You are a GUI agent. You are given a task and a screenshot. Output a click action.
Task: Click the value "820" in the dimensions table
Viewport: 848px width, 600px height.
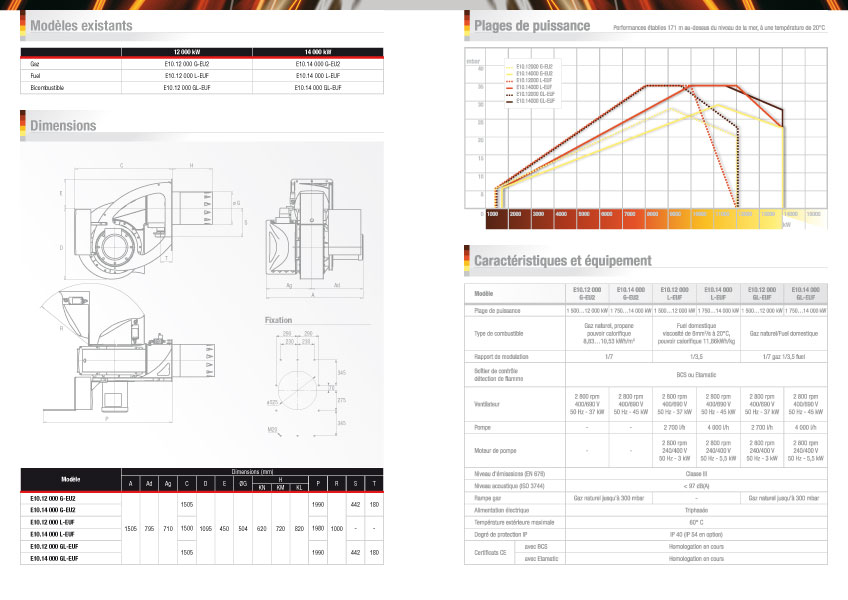pos(299,529)
